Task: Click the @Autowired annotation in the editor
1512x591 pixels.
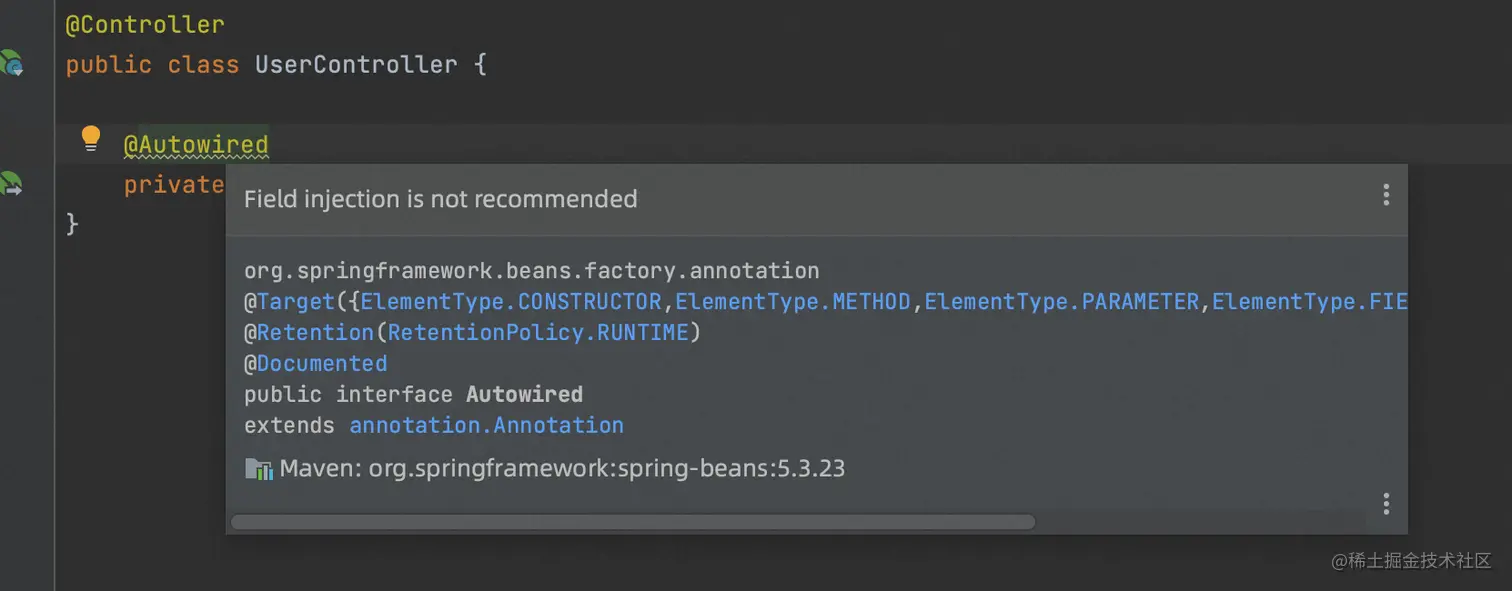Action: click(x=196, y=145)
